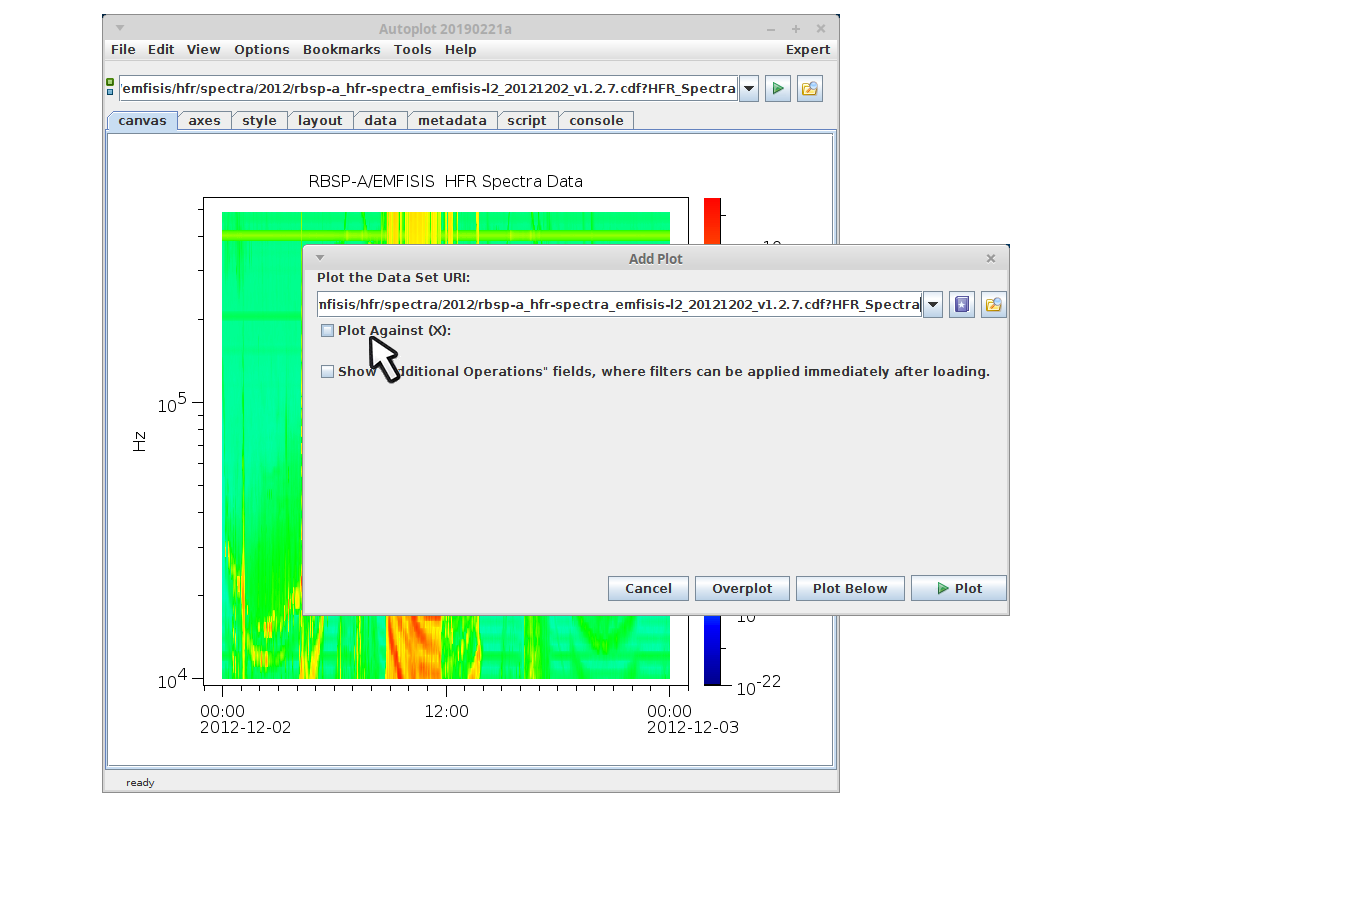Enable the Plot Against (X) checkbox

tap(327, 331)
